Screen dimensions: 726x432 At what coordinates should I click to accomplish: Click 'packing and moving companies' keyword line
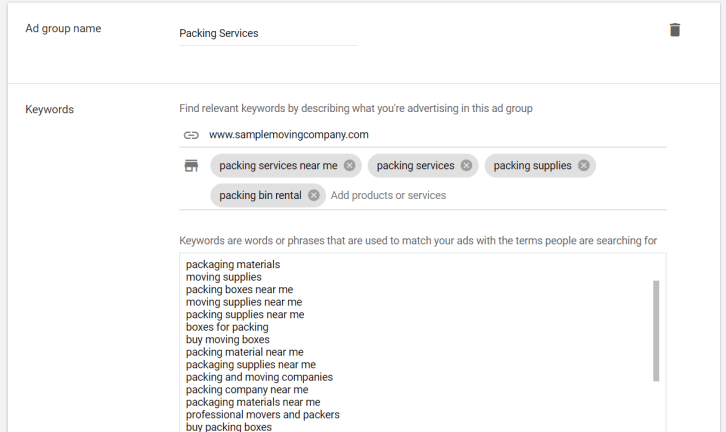(259, 377)
